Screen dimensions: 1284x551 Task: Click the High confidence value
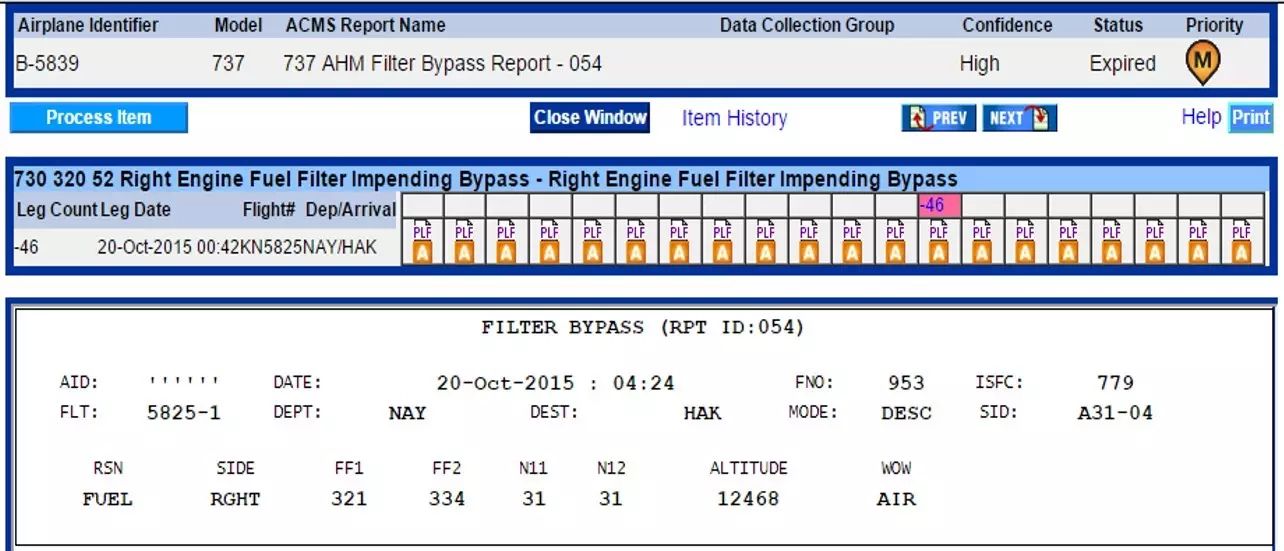coord(979,64)
